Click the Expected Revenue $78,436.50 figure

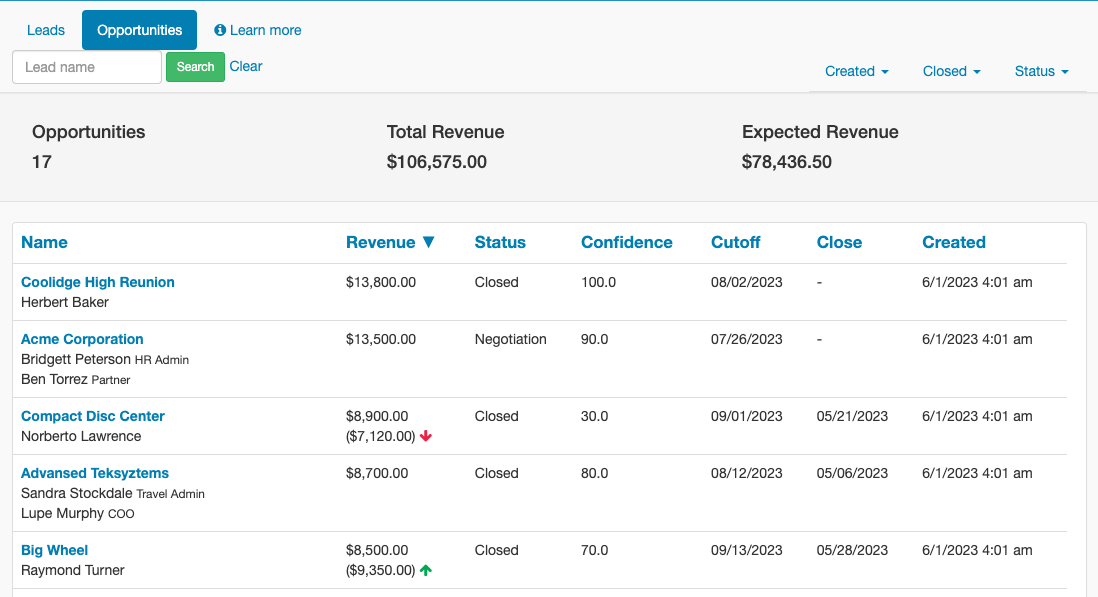click(x=787, y=162)
